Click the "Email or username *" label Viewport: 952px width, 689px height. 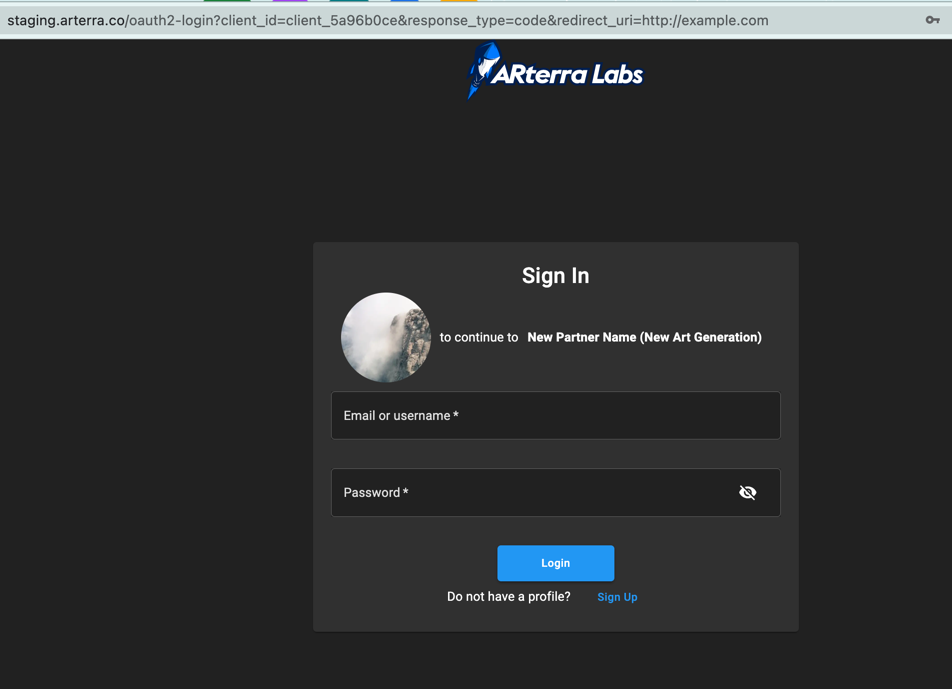tap(401, 416)
